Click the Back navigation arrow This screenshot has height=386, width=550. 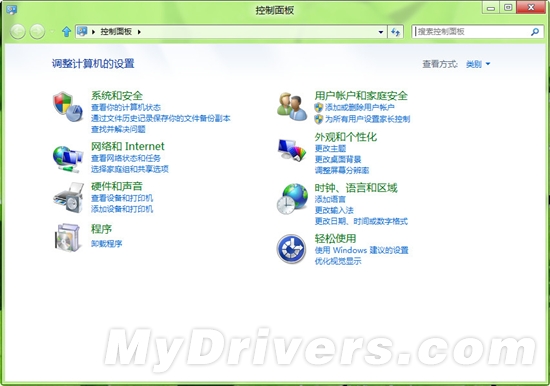coord(18,32)
